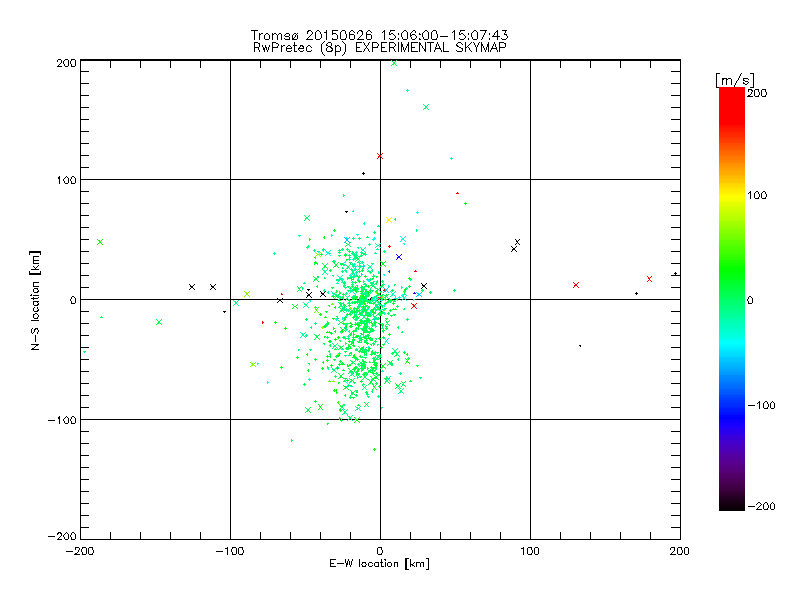Click the rightmost red X marker near 180 km east
800x600 pixels.
click(649, 279)
